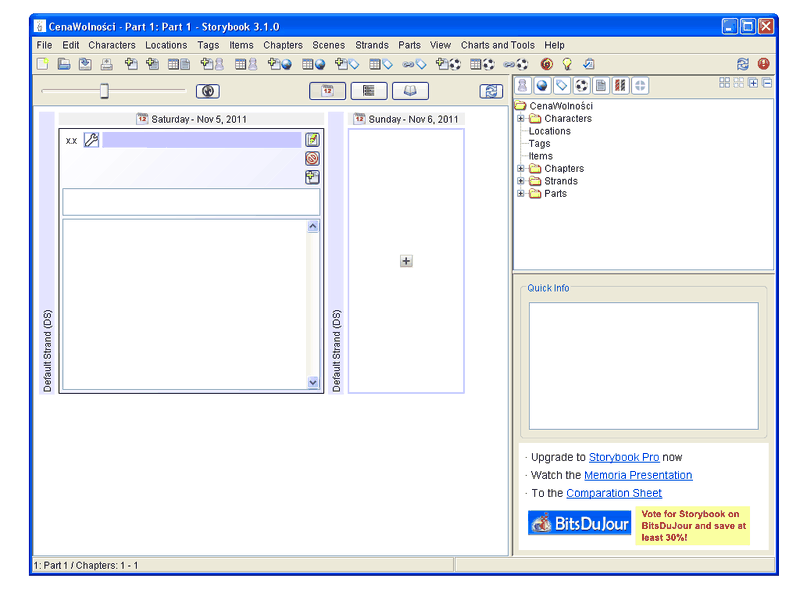
Task: Open the Characters menu
Action: pos(112,45)
